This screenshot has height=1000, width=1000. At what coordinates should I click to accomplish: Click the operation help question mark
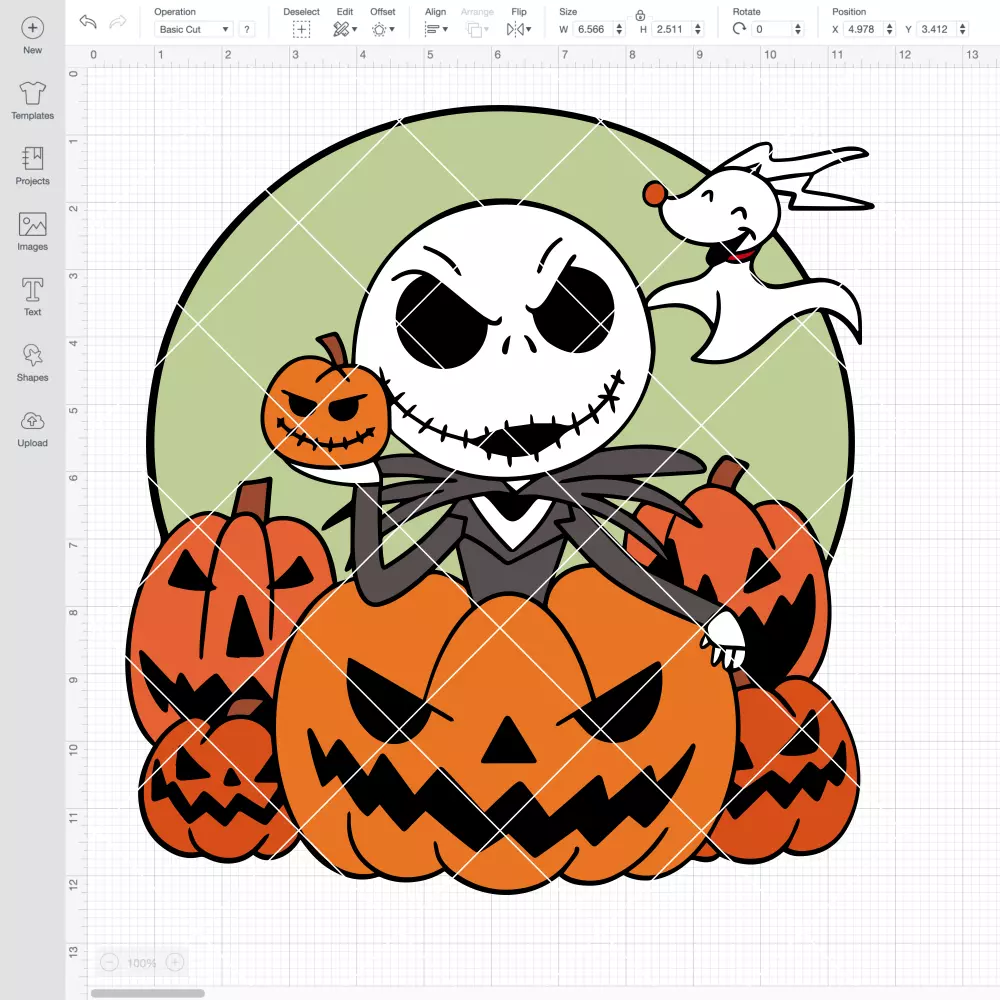(247, 29)
